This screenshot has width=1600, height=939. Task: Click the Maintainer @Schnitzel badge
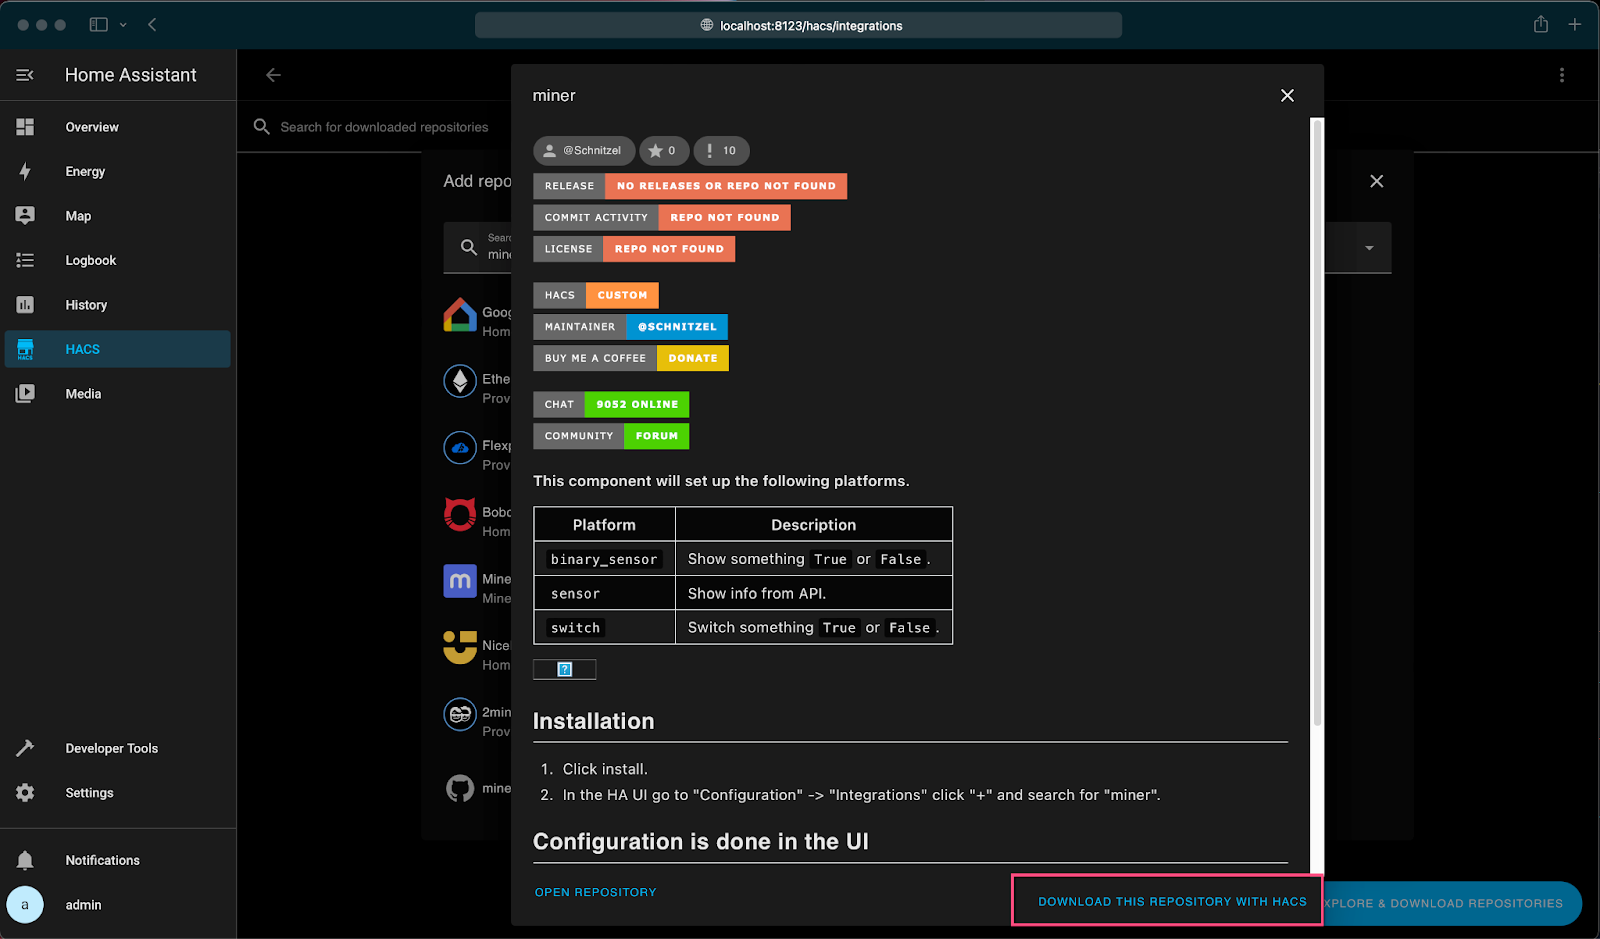pos(630,326)
